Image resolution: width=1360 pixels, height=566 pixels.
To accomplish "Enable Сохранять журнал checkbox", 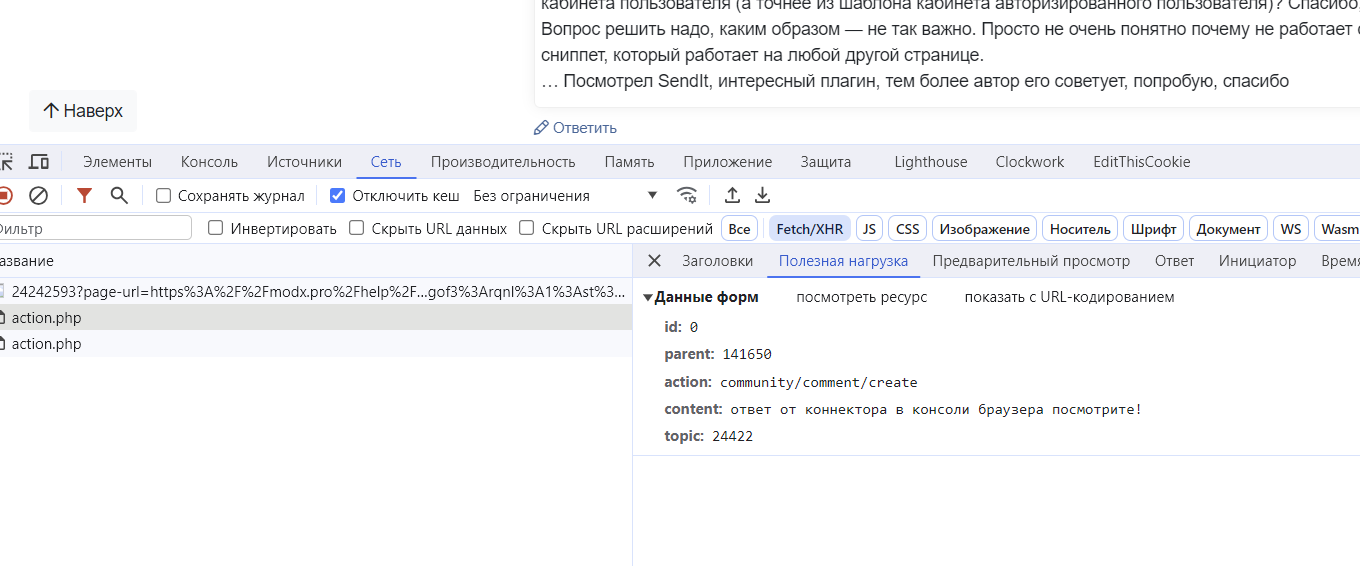I will [164, 196].
